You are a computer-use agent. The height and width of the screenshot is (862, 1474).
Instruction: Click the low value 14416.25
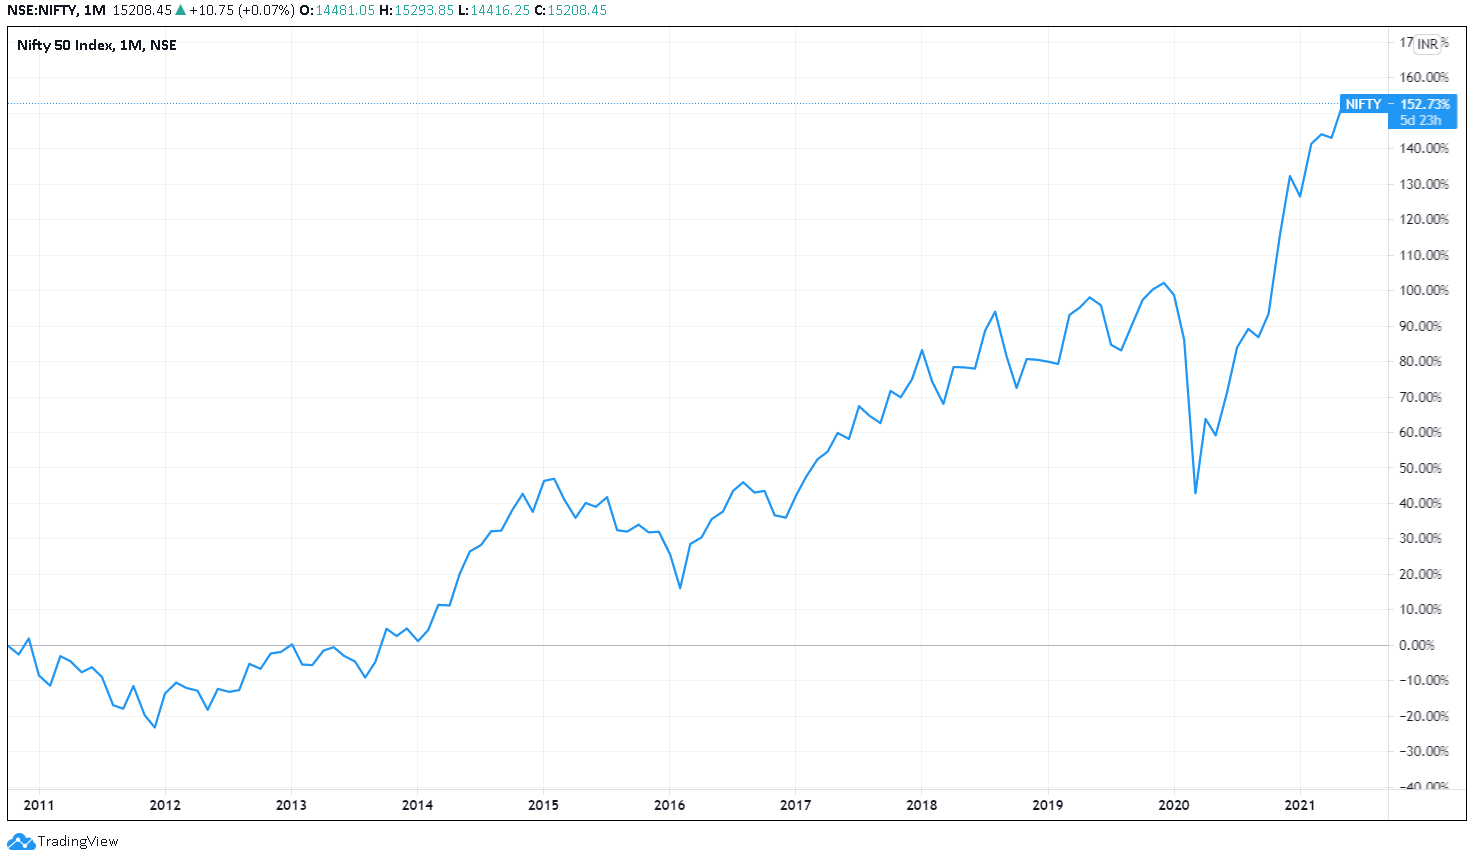tap(499, 10)
